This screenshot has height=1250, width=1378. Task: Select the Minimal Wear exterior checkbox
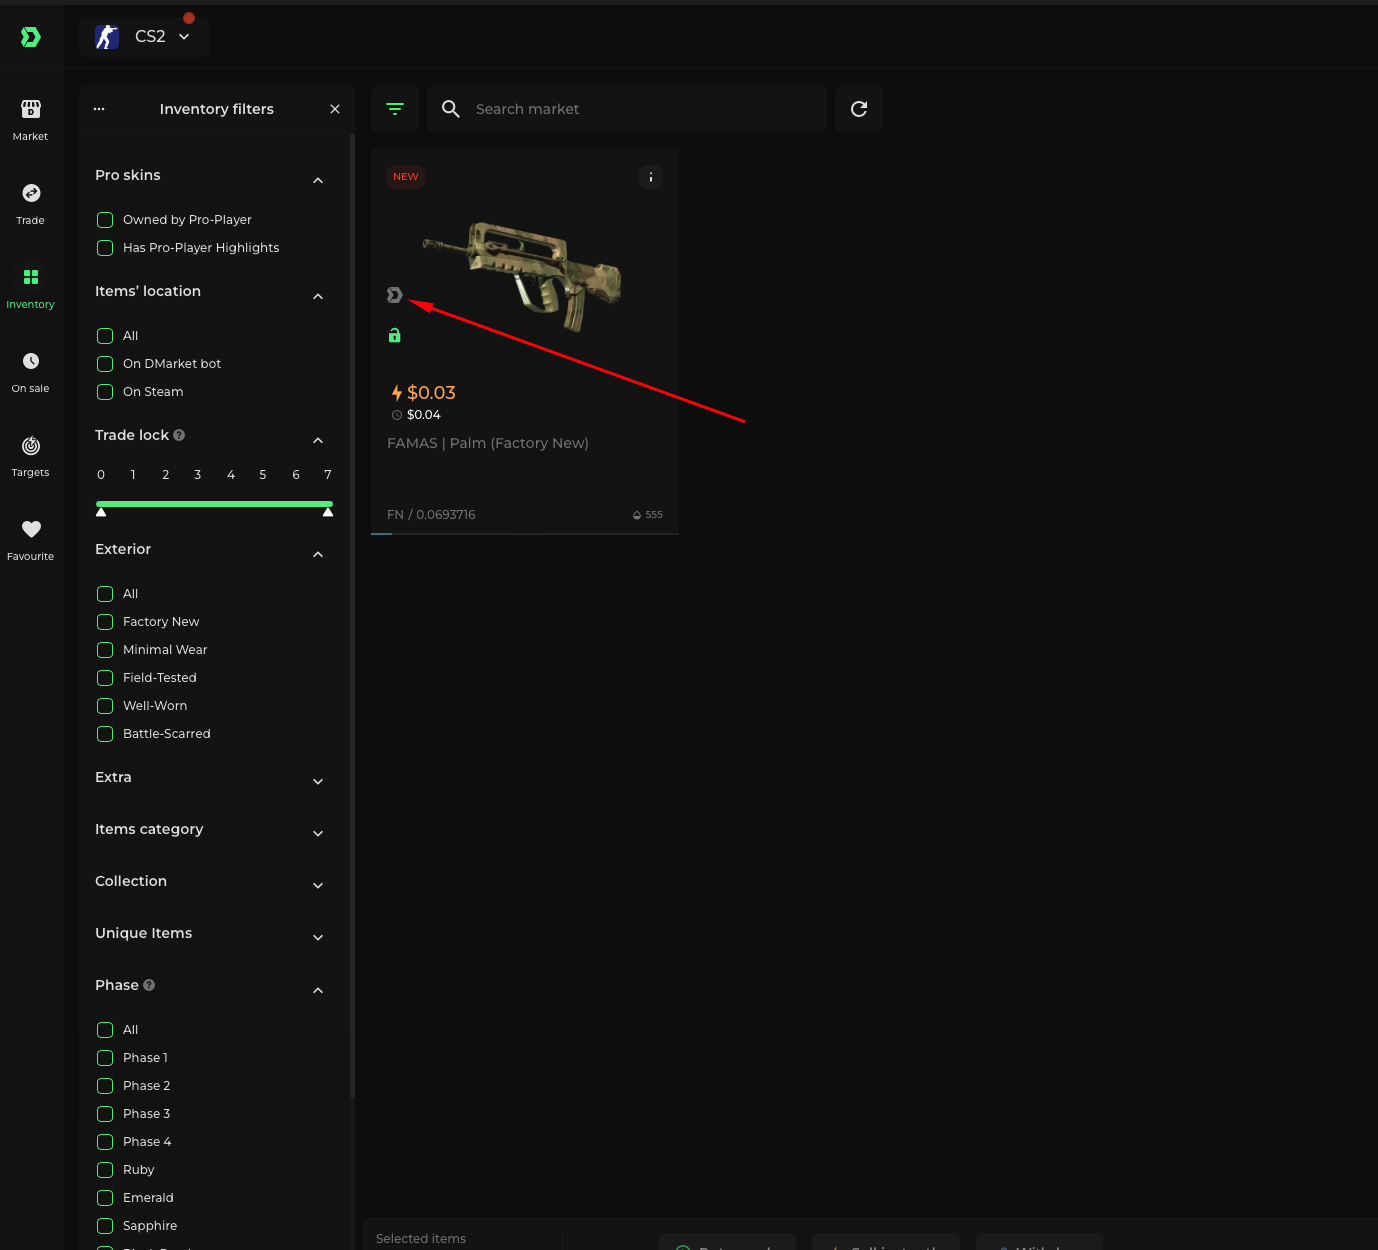[x=105, y=650]
